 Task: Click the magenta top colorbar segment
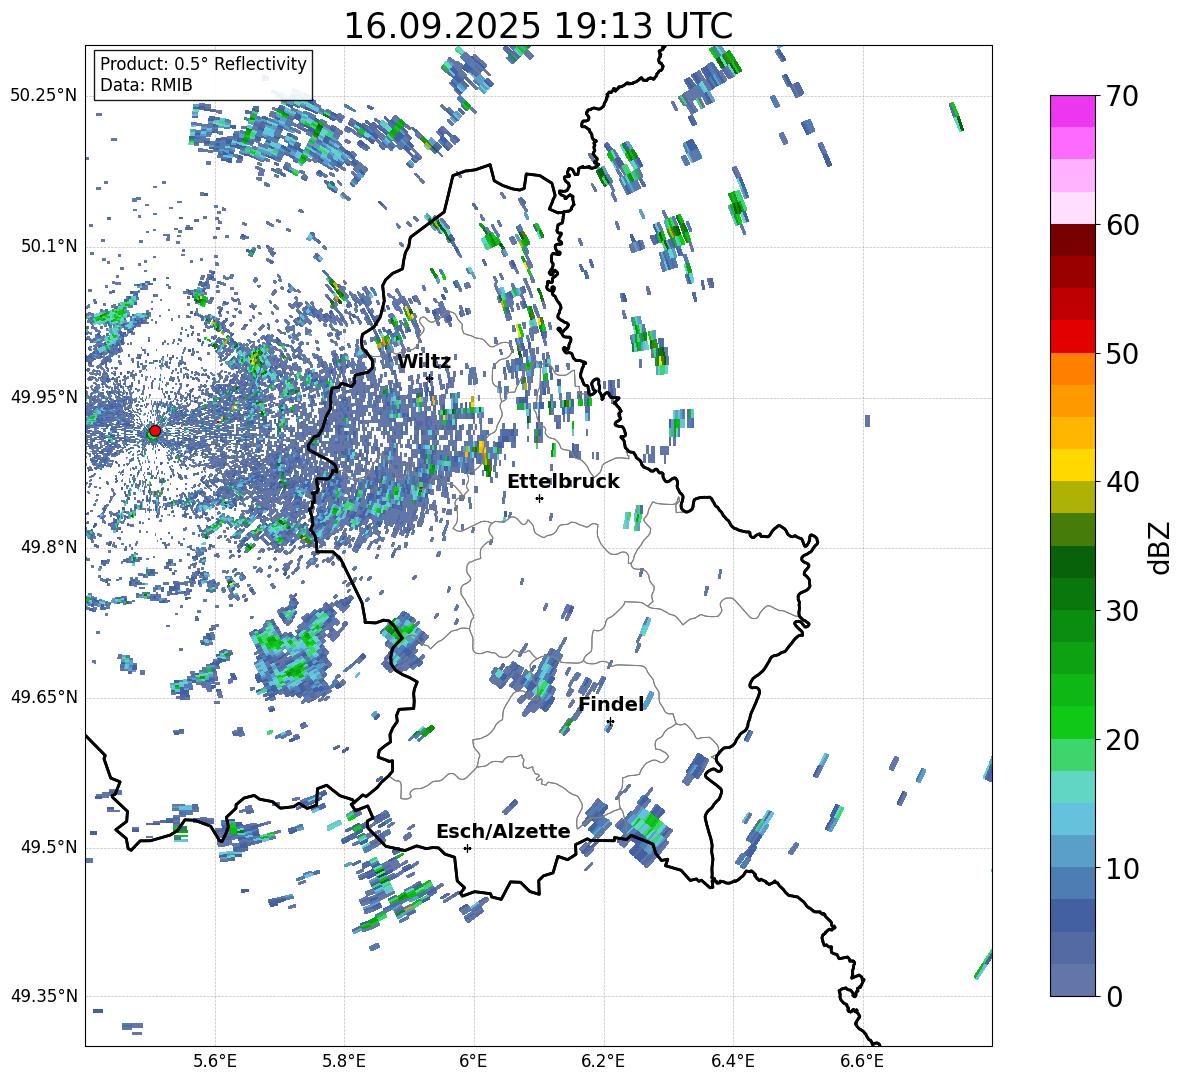pyautogui.click(x=1073, y=111)
